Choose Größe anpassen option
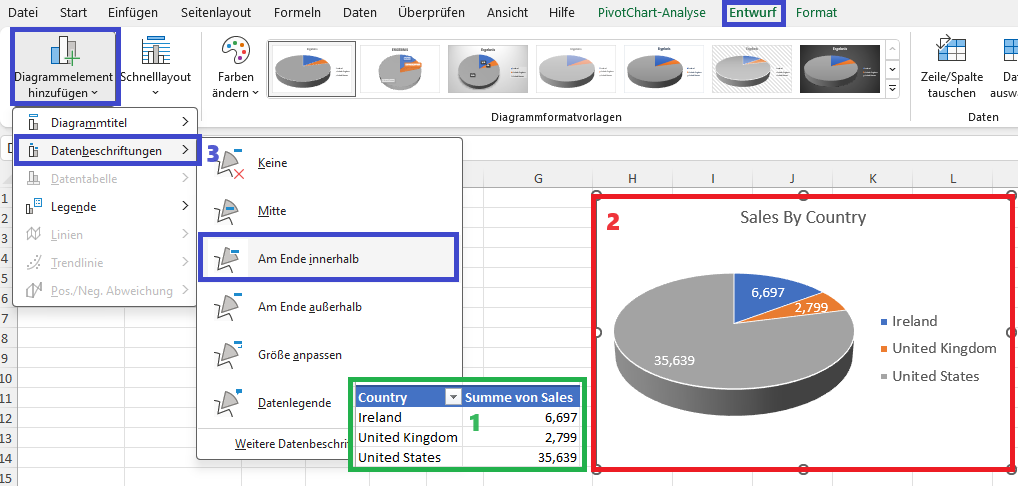1018x486 pixels. [x=330, y=355]
